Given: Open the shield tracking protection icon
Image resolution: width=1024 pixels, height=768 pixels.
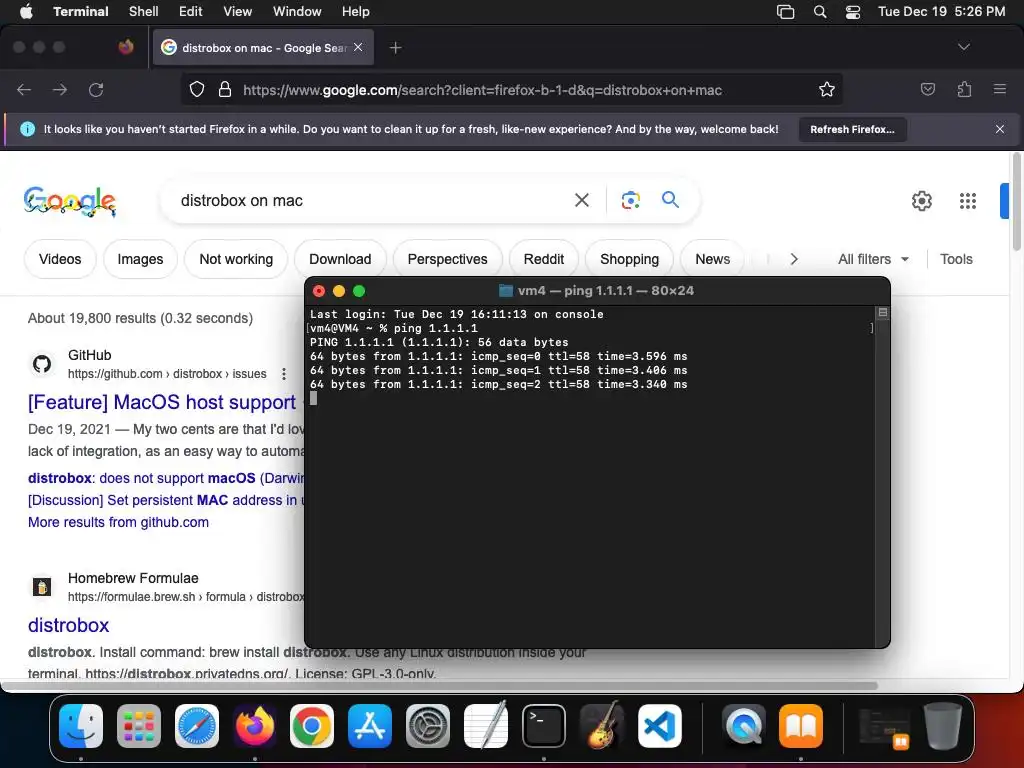Looking at the screenshot, I should click(197, 90).
